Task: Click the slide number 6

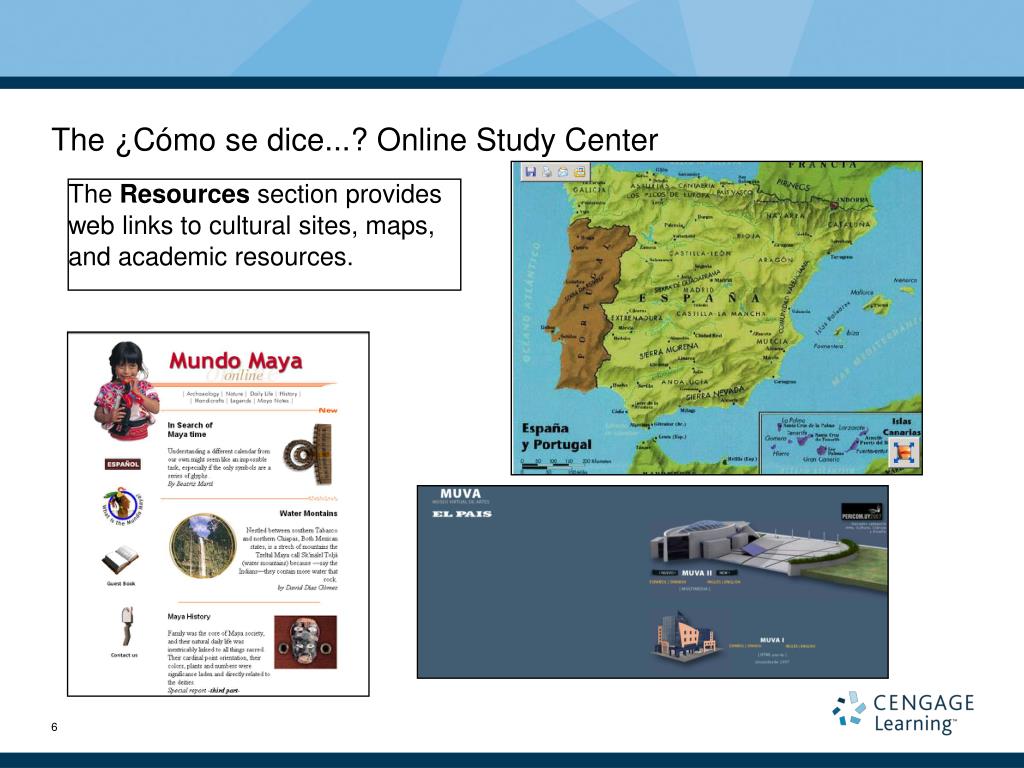Action: [54, 727]
